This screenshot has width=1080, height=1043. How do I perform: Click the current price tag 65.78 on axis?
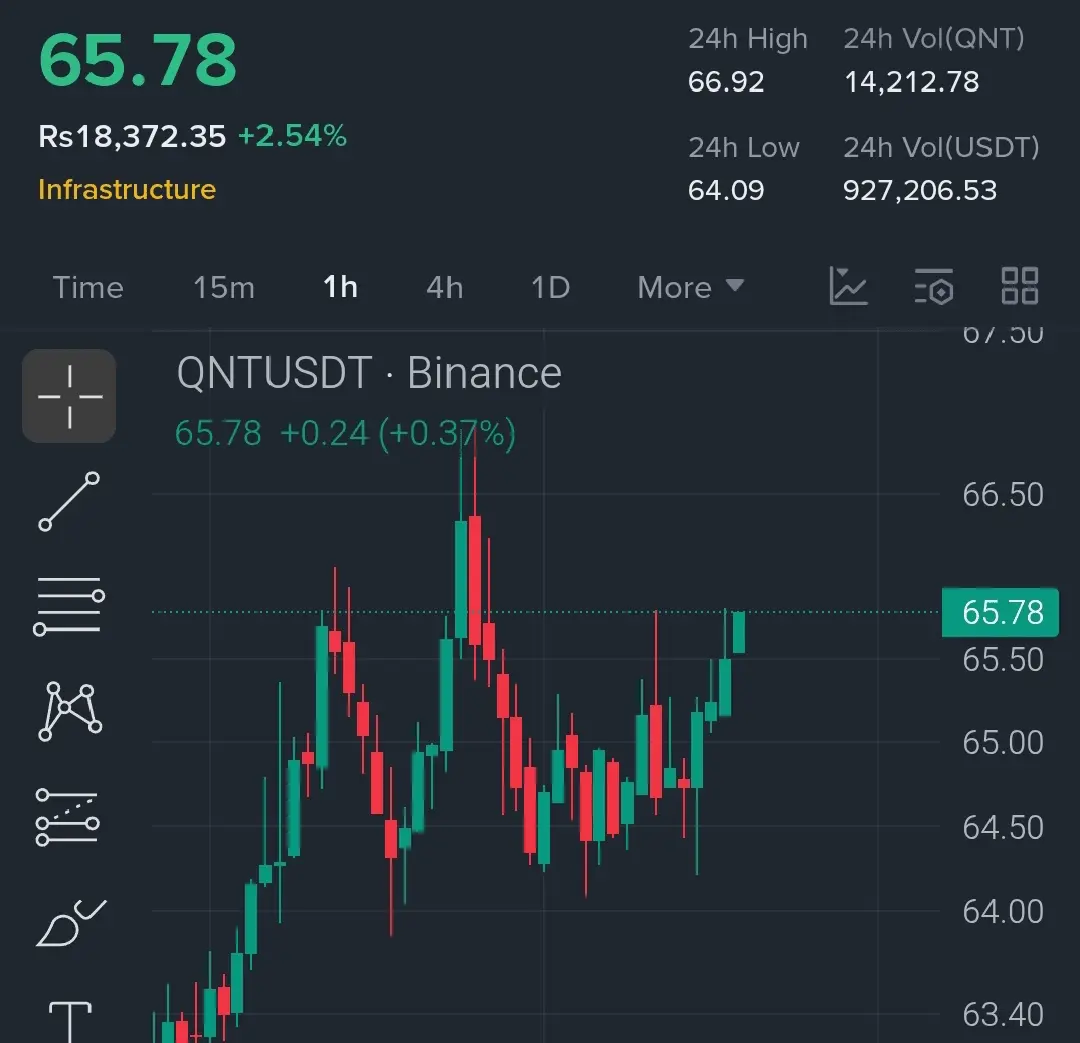pyautogui.click(x=999, y=612)
